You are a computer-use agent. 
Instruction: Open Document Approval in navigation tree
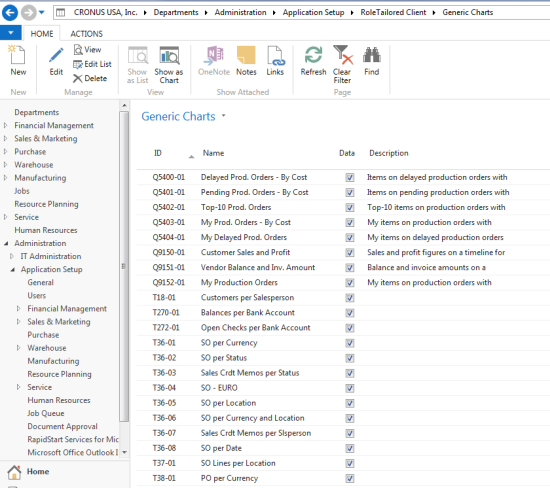62,426
